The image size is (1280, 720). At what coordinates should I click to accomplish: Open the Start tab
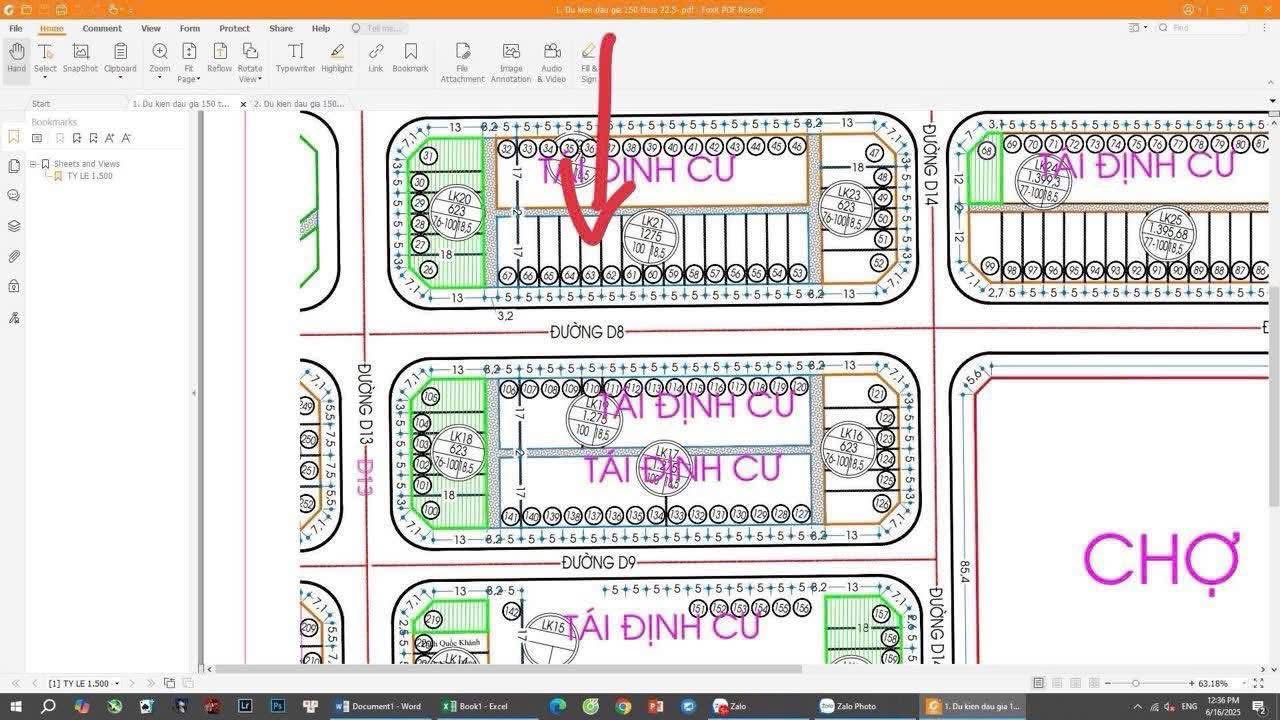pos(40,103)
